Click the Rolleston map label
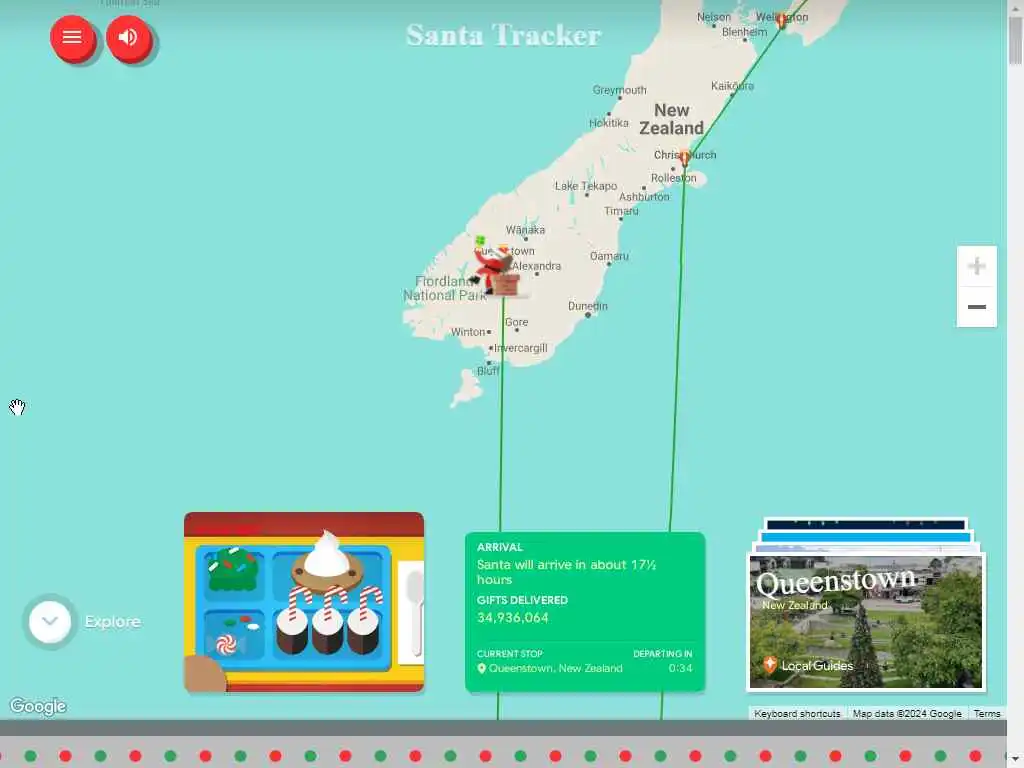Image resolution: width=1024 pixels, height=768 pixels. pyautogui.click(x=673, y=178)
